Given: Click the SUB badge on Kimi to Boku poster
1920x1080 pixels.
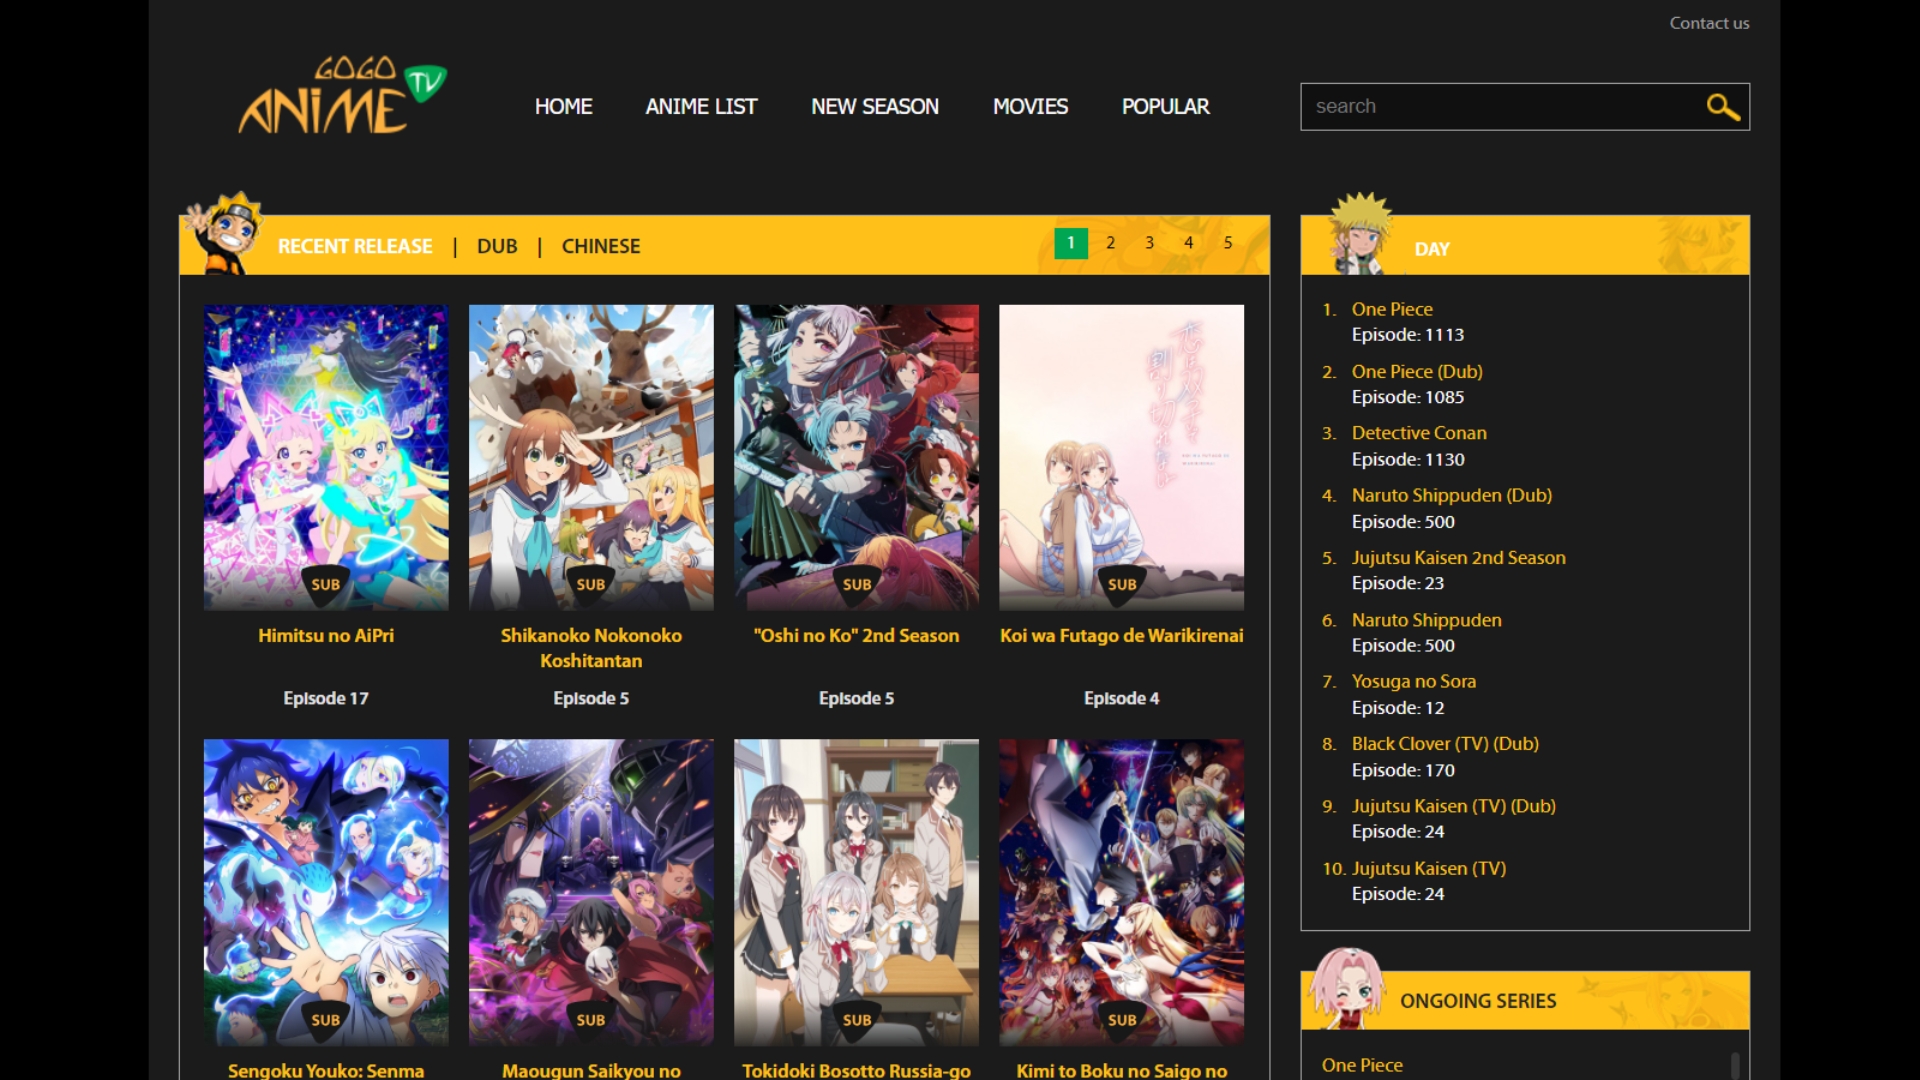Looking at the screenshot, I should [1121, 1020].
